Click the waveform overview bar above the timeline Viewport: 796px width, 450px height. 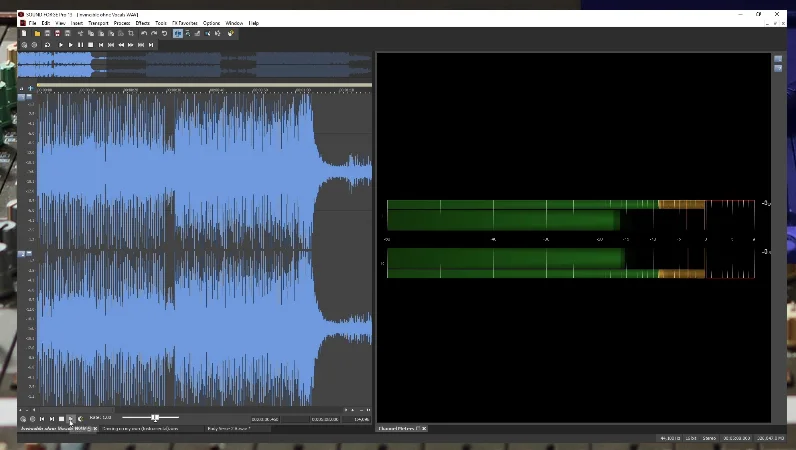pos(195,65)
